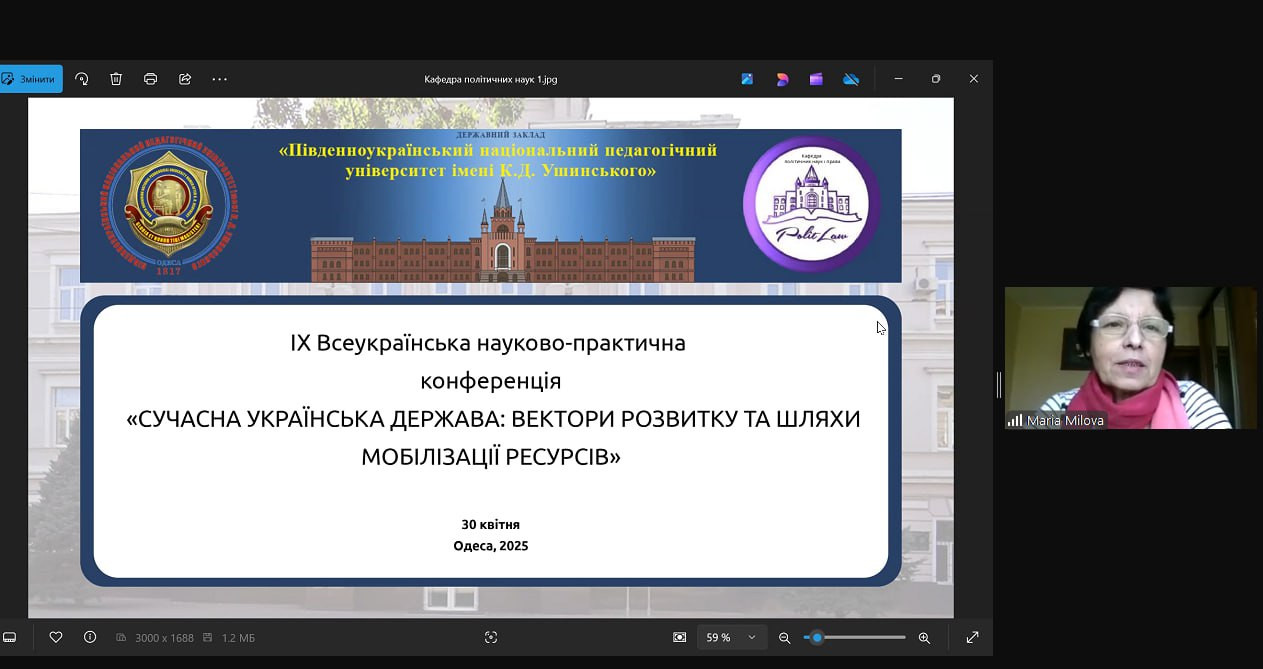The height and width of the screenshot is (669, 1263).
Task: Fit image to window using the fit icon
Action: click(680, 637)
